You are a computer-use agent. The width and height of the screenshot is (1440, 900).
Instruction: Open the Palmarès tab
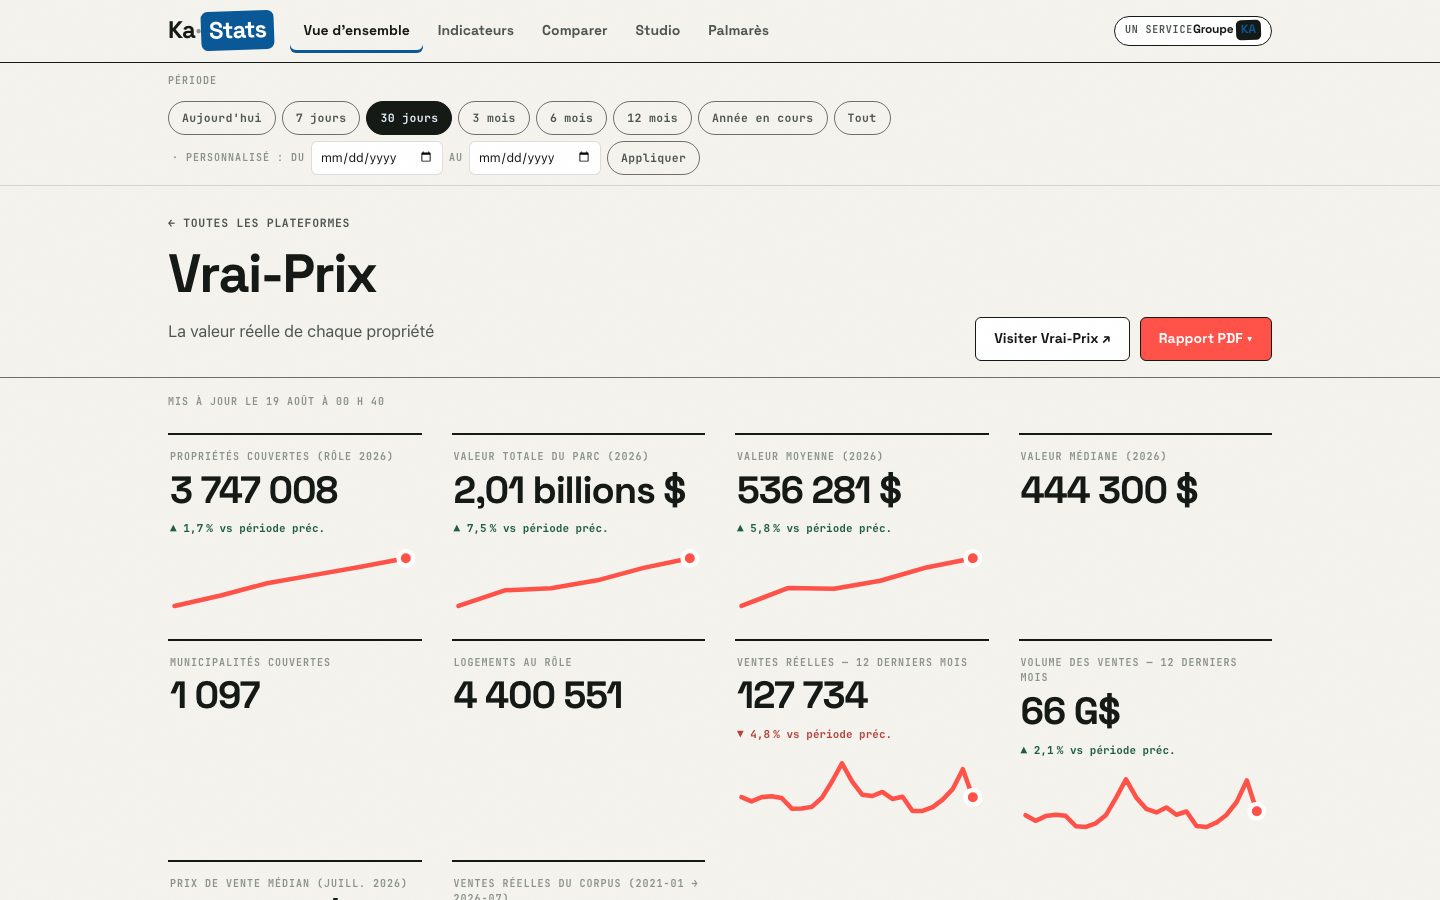tap(738, 30)
